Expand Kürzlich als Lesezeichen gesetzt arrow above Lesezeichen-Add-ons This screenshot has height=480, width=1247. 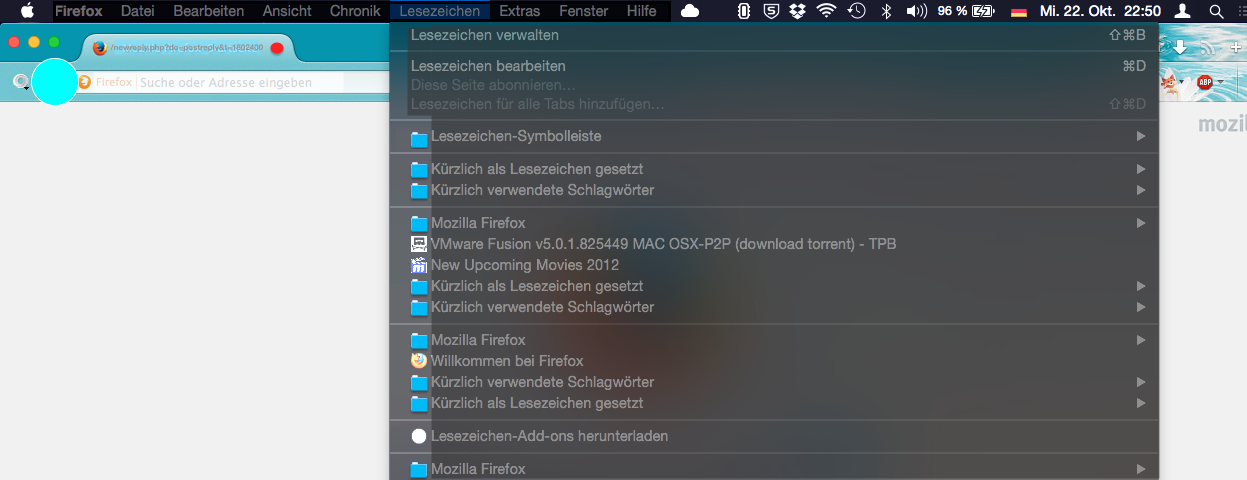point(1141,403)
